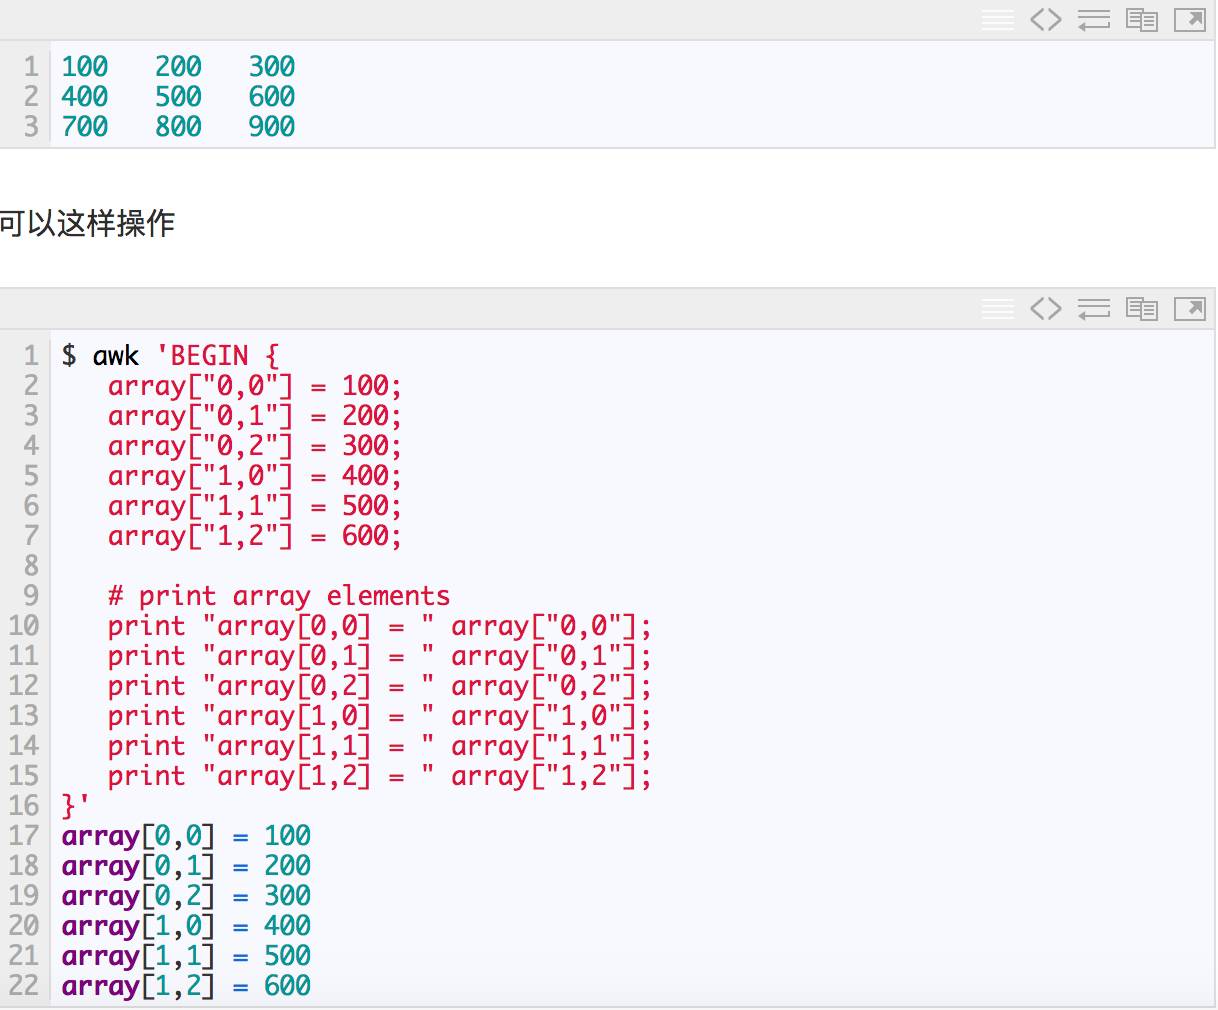Toggle plain code view in awk code block
The height and width of the screenshot is (1010, 1218).
click(x=1045, y=308)
